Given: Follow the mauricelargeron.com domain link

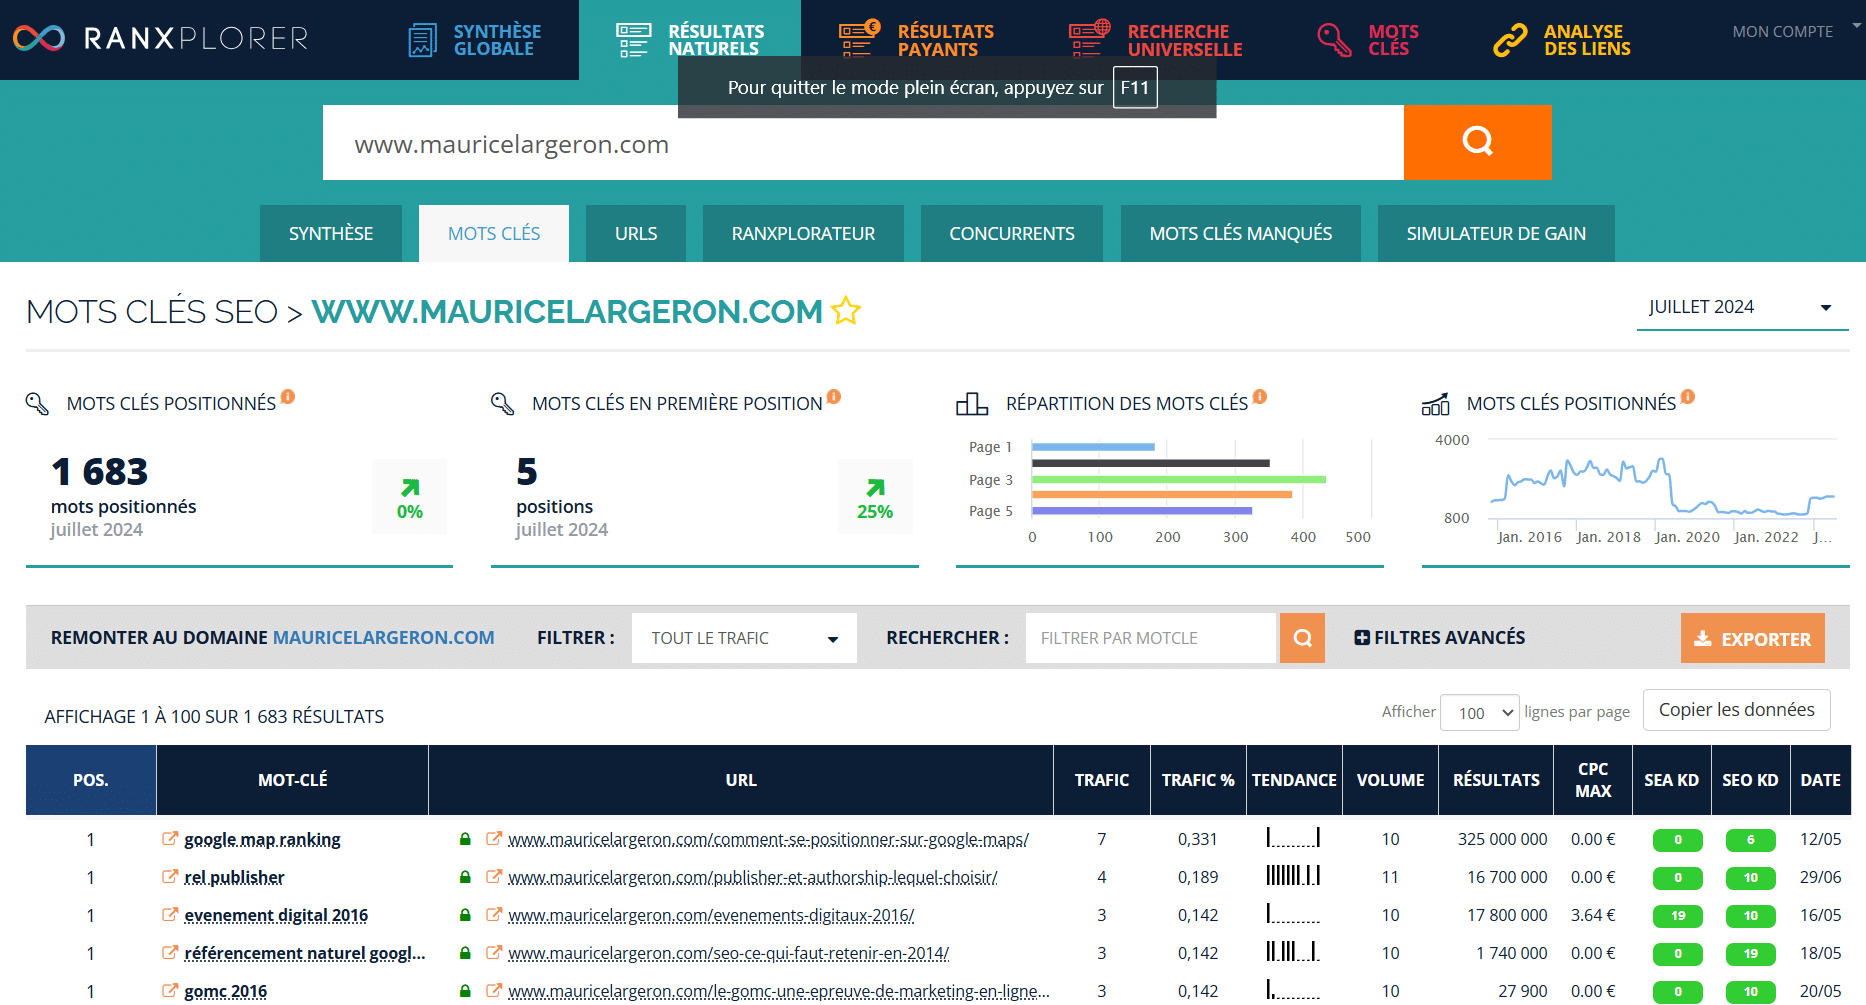Looking at the screenshot, I should (x=383, y=638).
